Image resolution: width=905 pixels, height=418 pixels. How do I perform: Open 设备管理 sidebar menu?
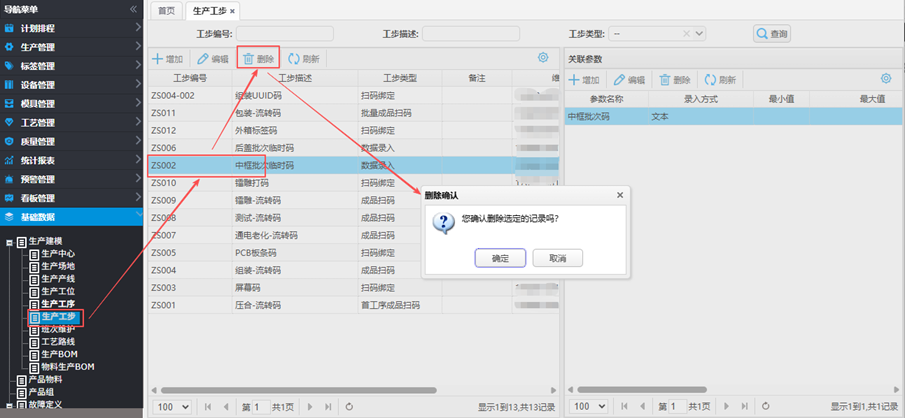pyautogui.click(x=72, y=85)
